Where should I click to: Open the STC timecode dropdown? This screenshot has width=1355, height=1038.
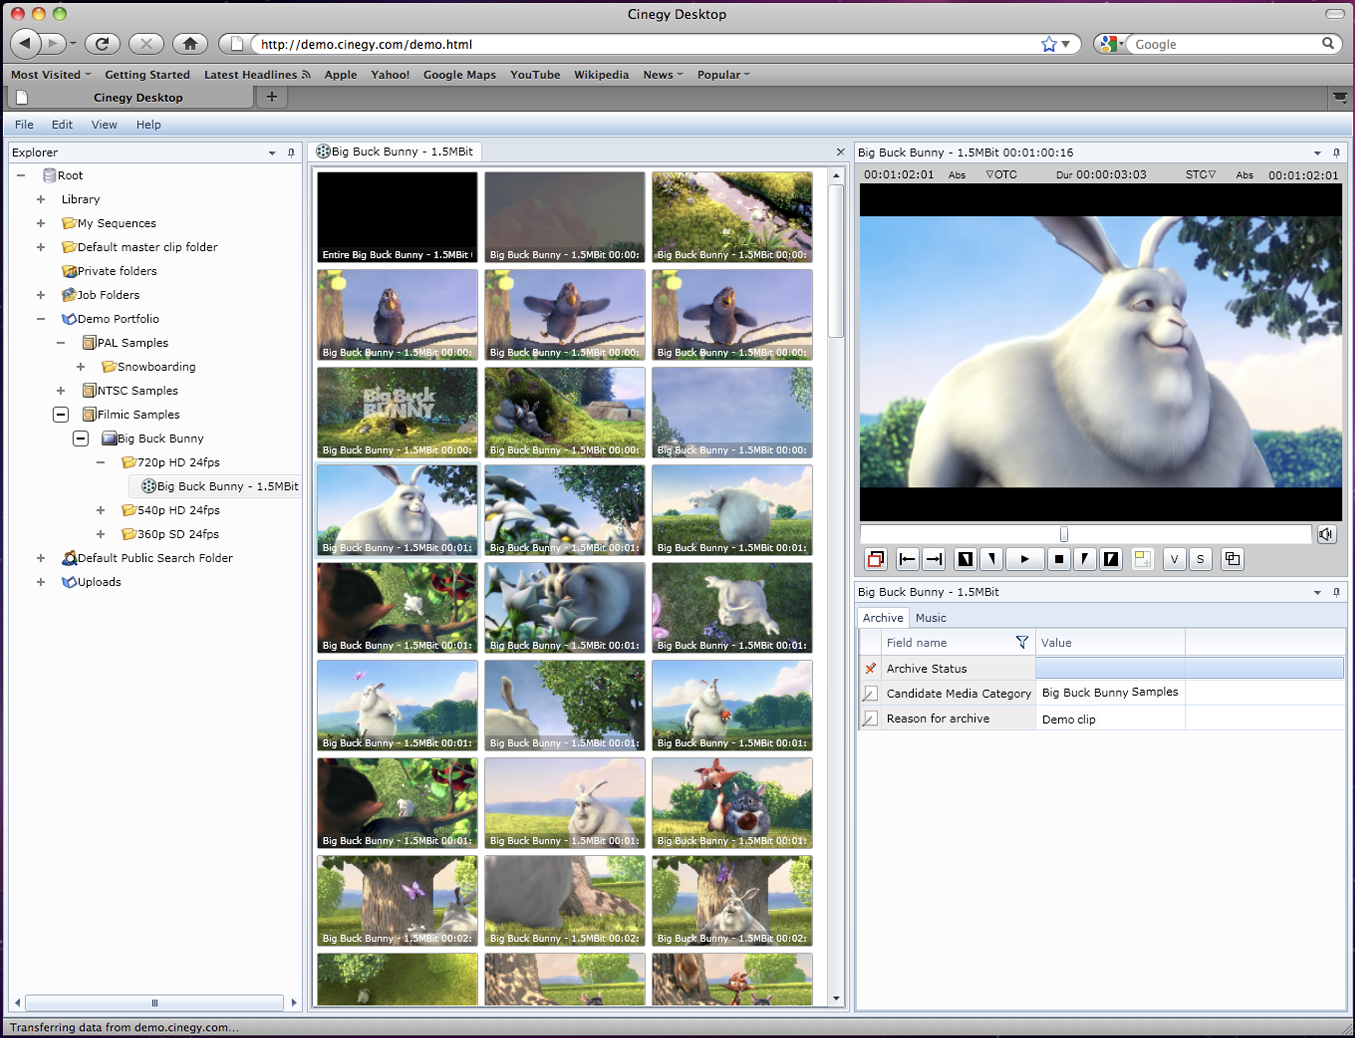coord(1201,174)
